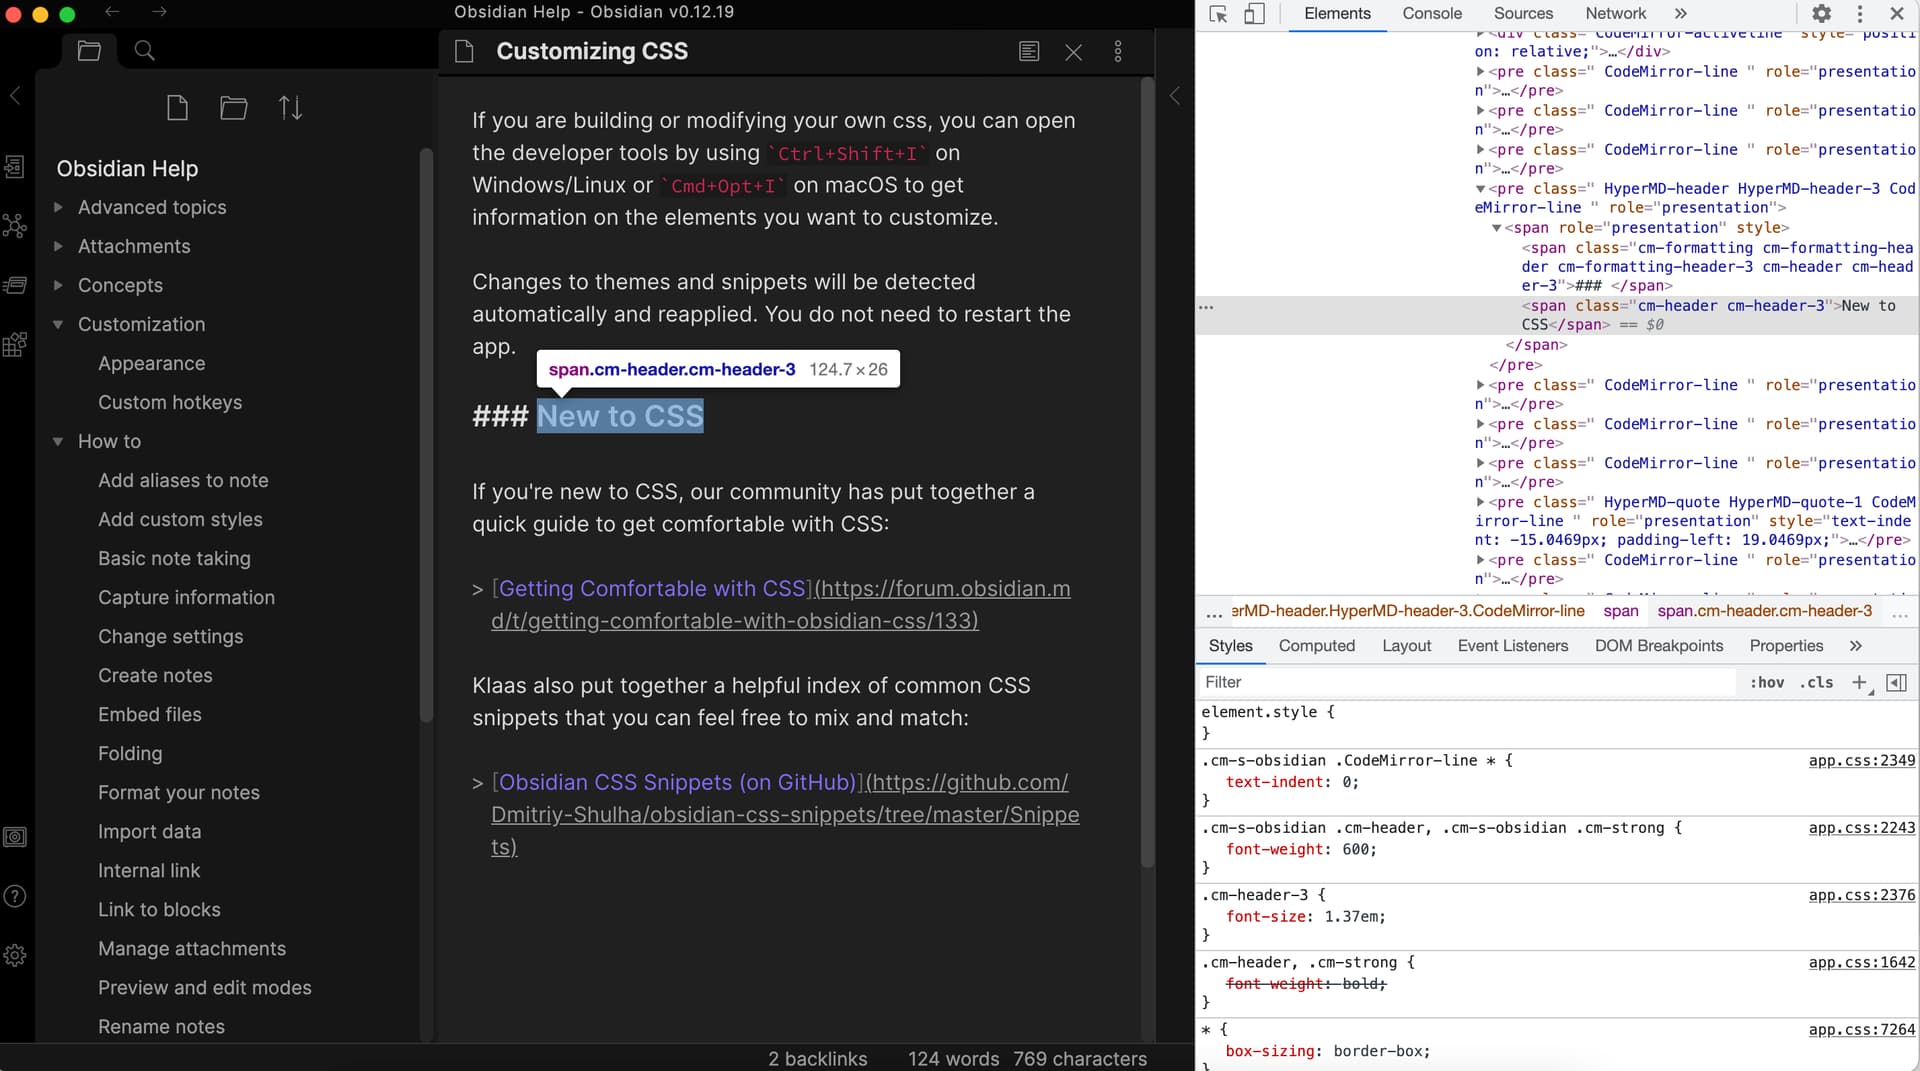Toggle the .cls class editor

click(x=1816, y=682)
